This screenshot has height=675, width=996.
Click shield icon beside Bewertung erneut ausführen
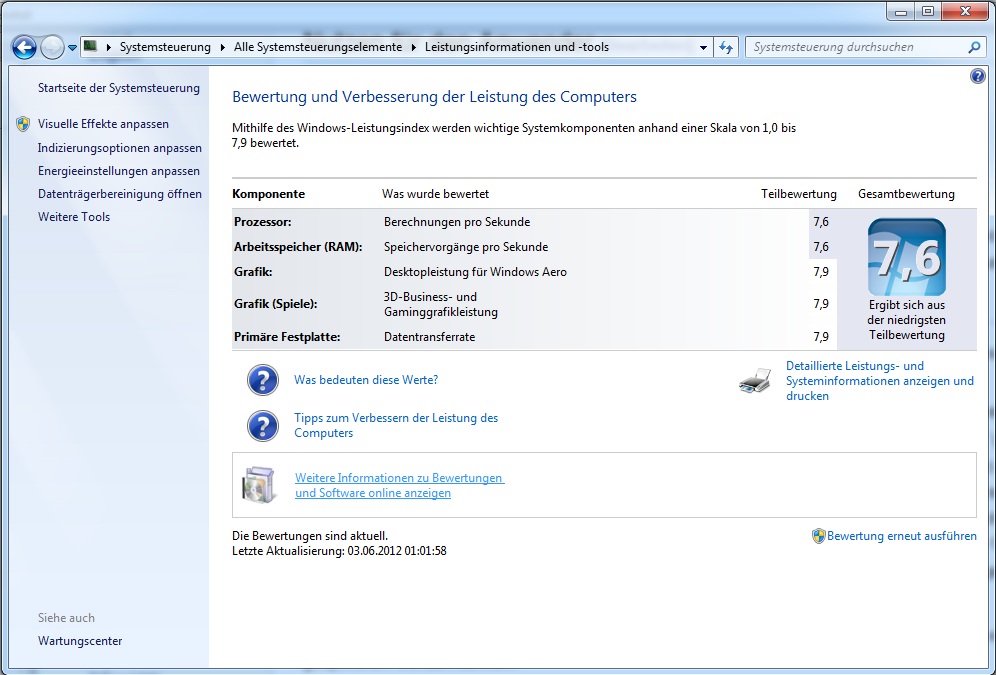coord(819,536)
